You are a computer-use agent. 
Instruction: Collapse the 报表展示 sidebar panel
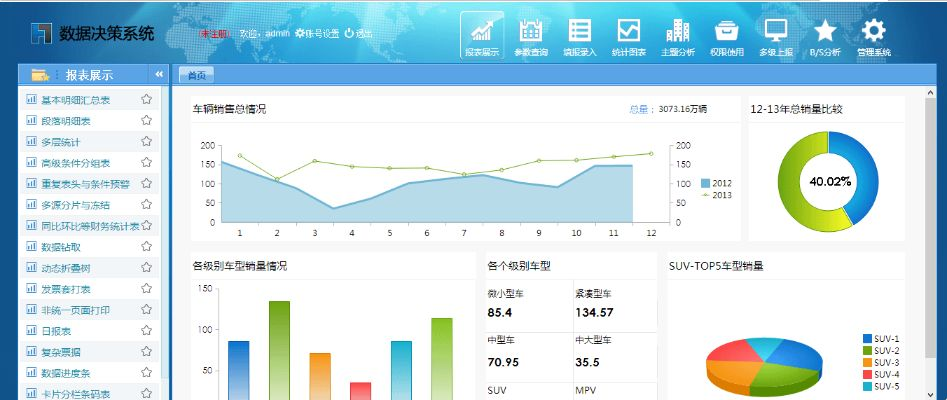pyautogui.click(x=158, y=75)
